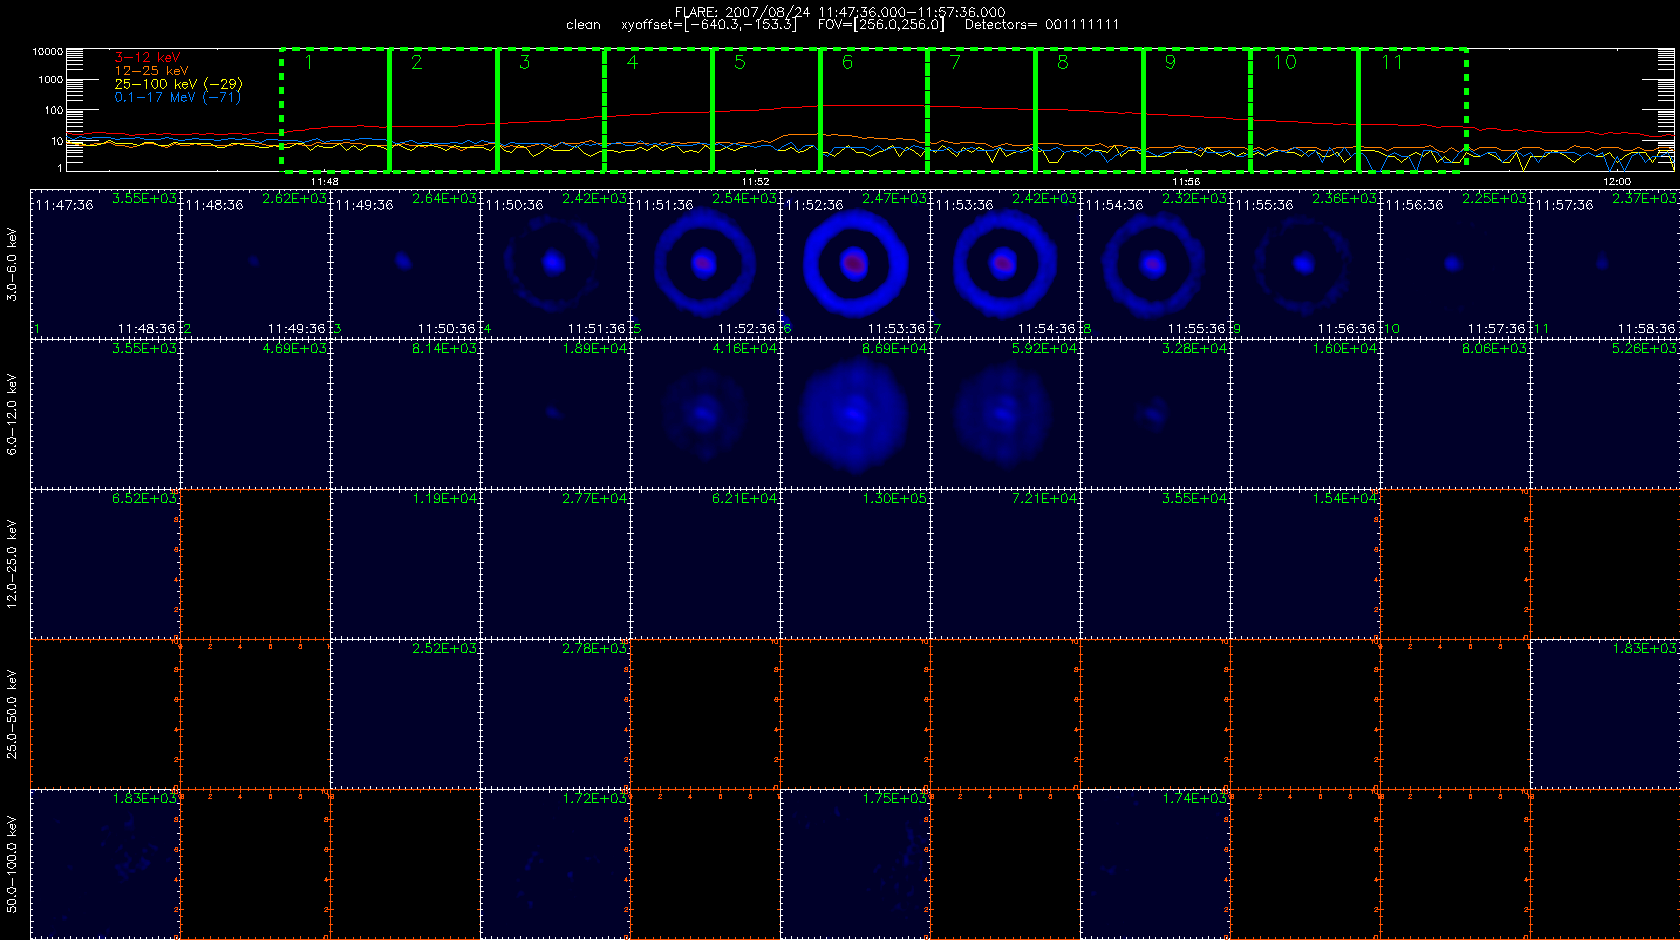This screenshot has height=940, width=1680.
Task: Click the '50.0-100.0 keV' row label
Action: pyautogui.click(x=12, y=864)
